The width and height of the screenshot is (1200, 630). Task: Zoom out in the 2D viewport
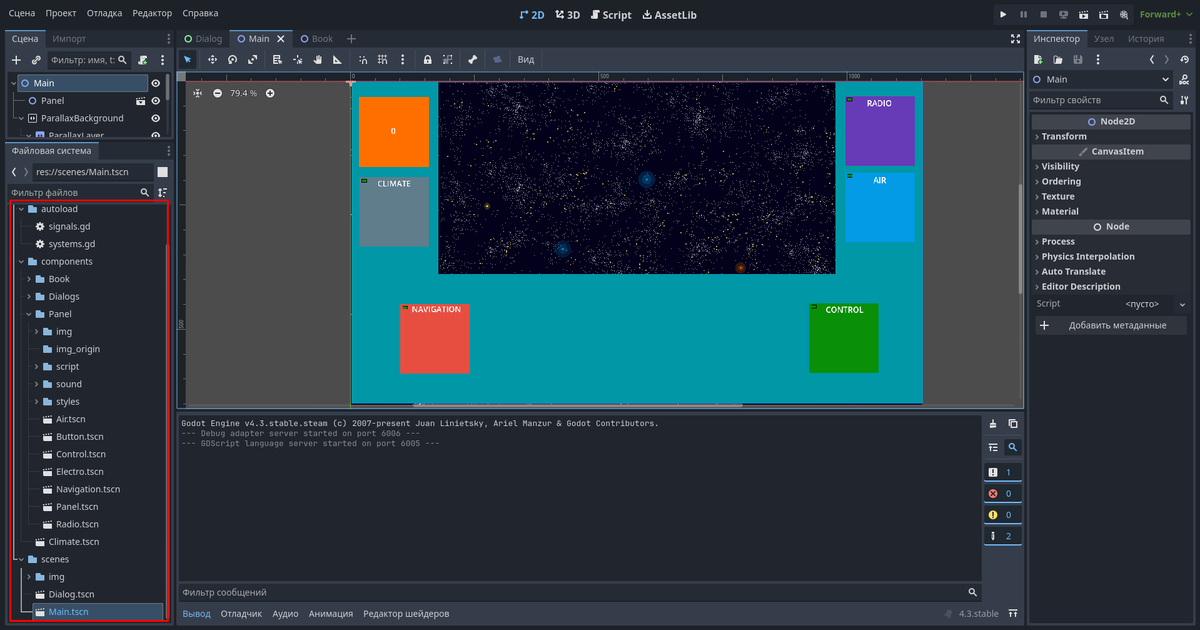(x=217, y=93)
